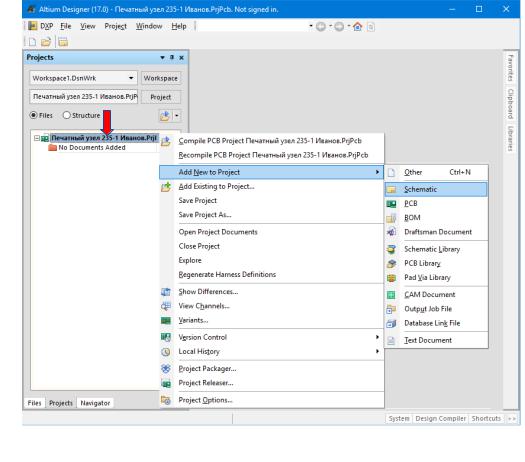Click the Project Packager icon
This screenshot has width=525, height=462.
coord(166,369)
